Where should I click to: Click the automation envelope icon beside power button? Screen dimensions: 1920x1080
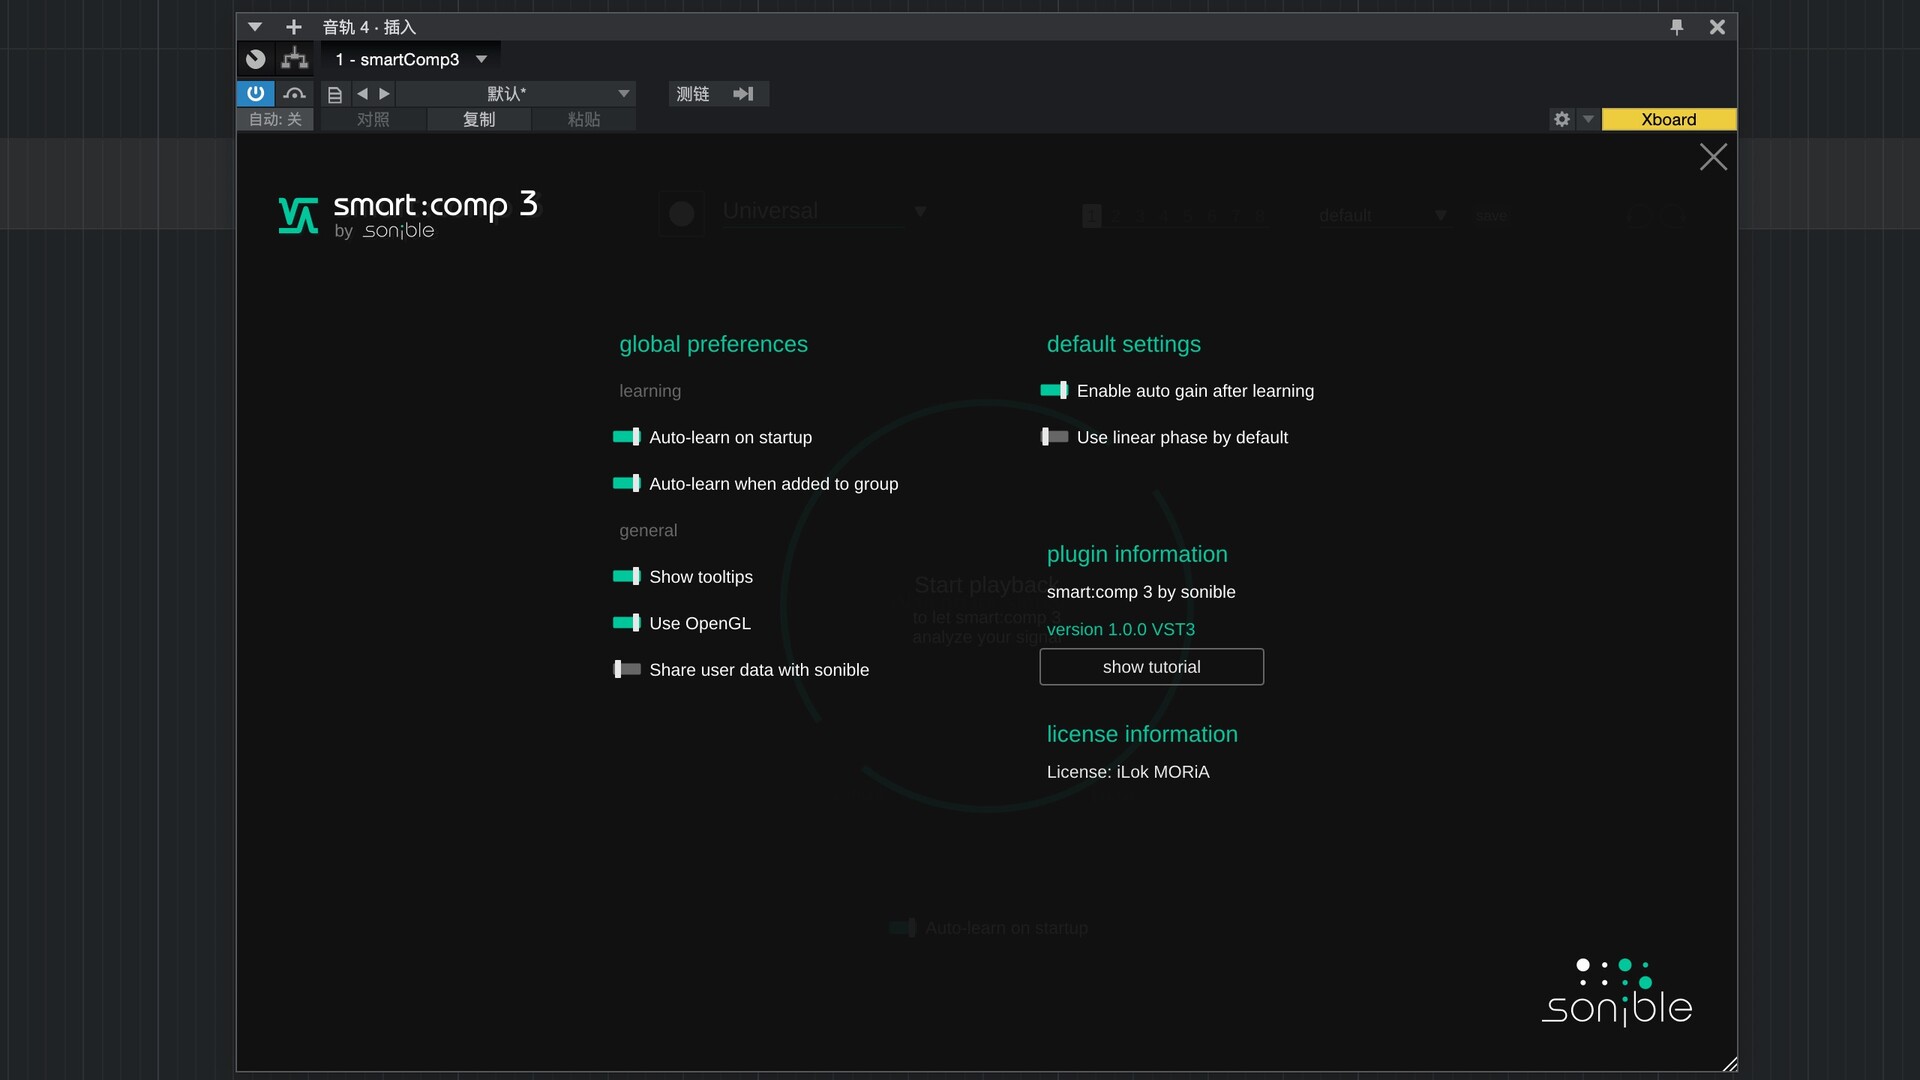pos(294,93)
